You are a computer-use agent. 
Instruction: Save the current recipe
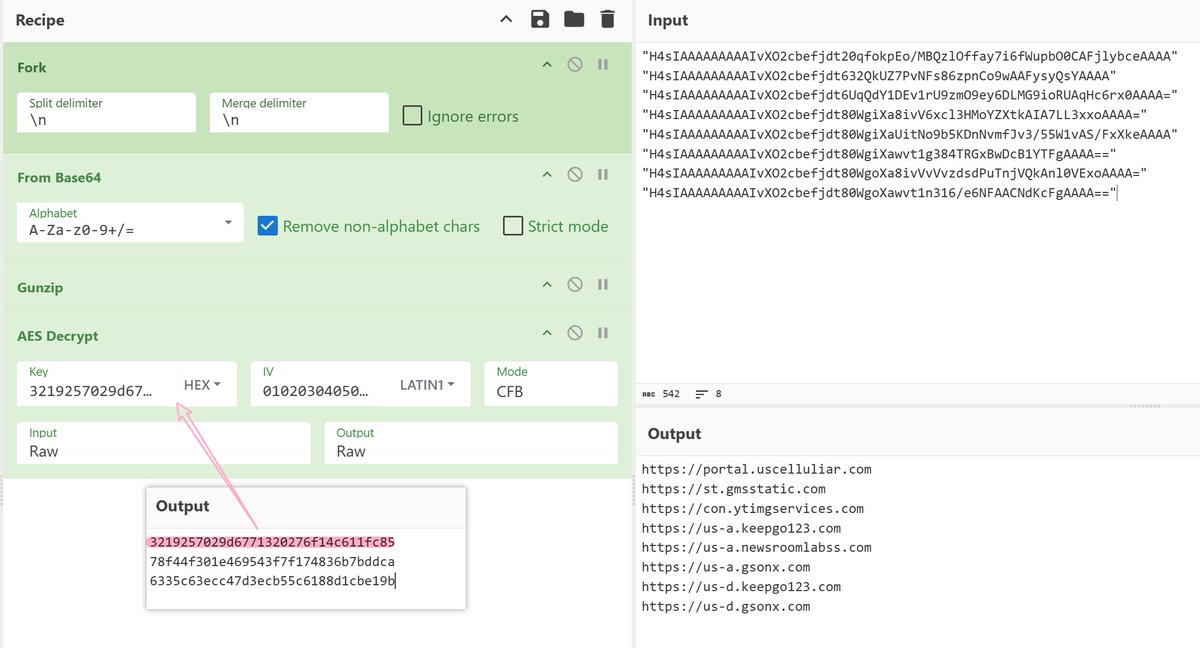coord(540,19)
